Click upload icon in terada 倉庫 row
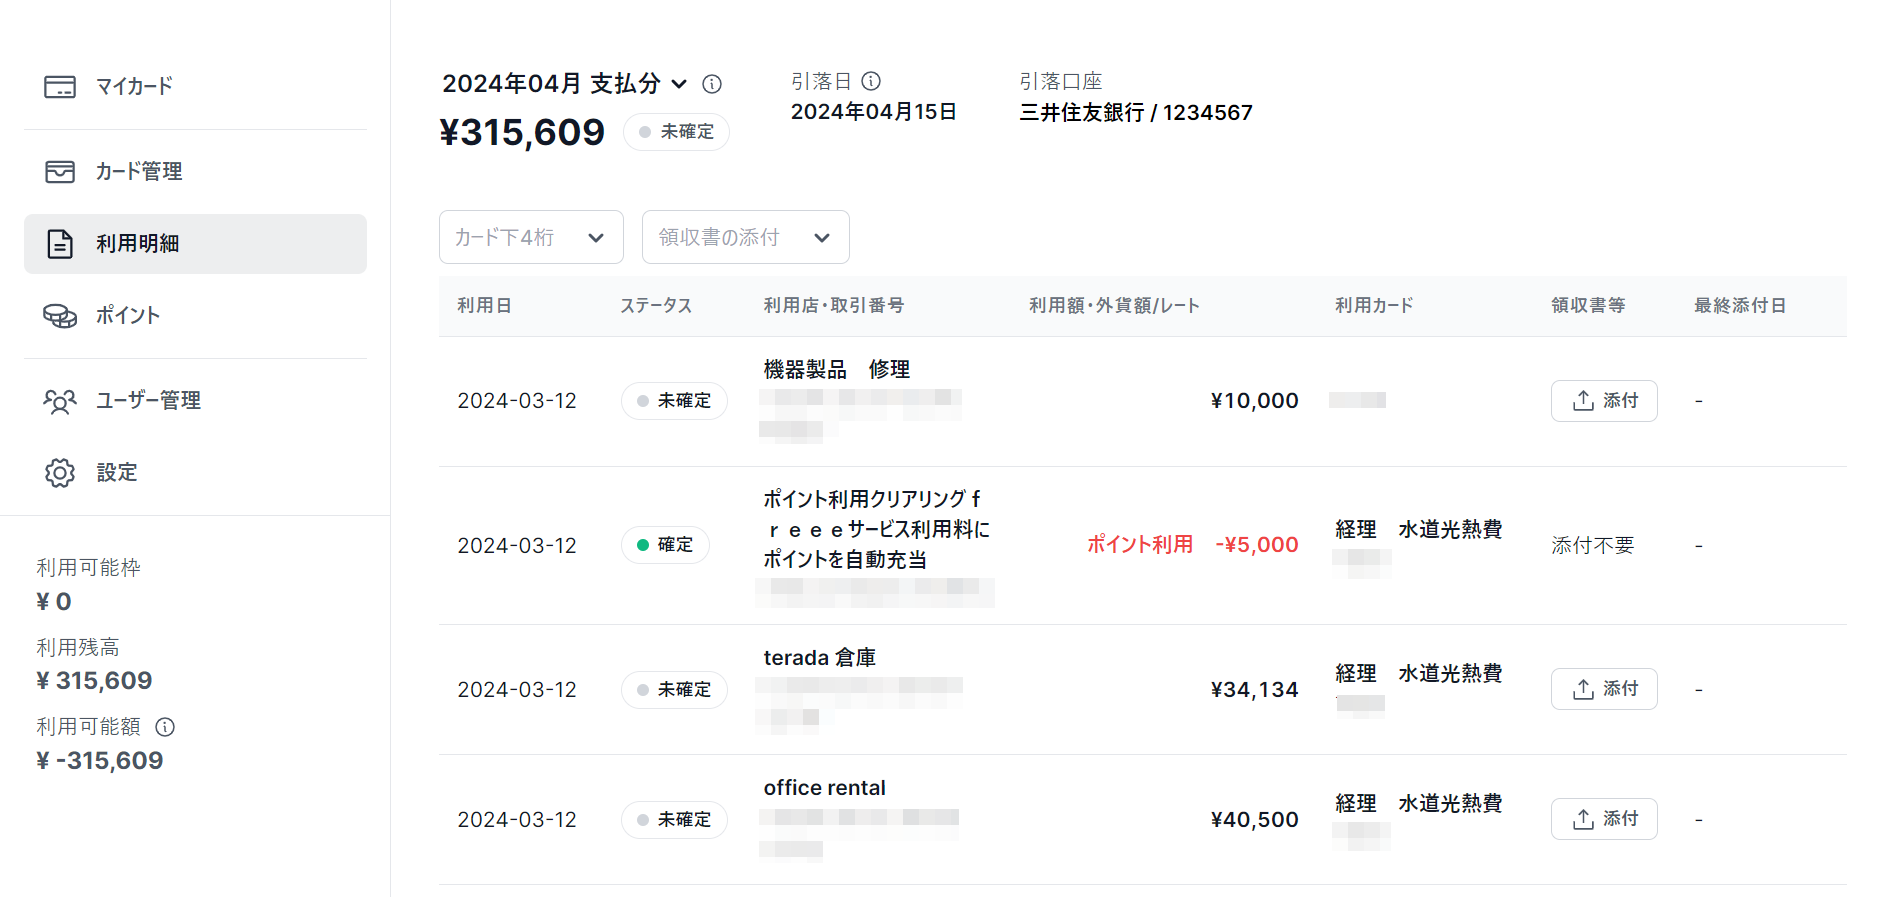This screenshot has height=897, width=1894. [1583, 689]
